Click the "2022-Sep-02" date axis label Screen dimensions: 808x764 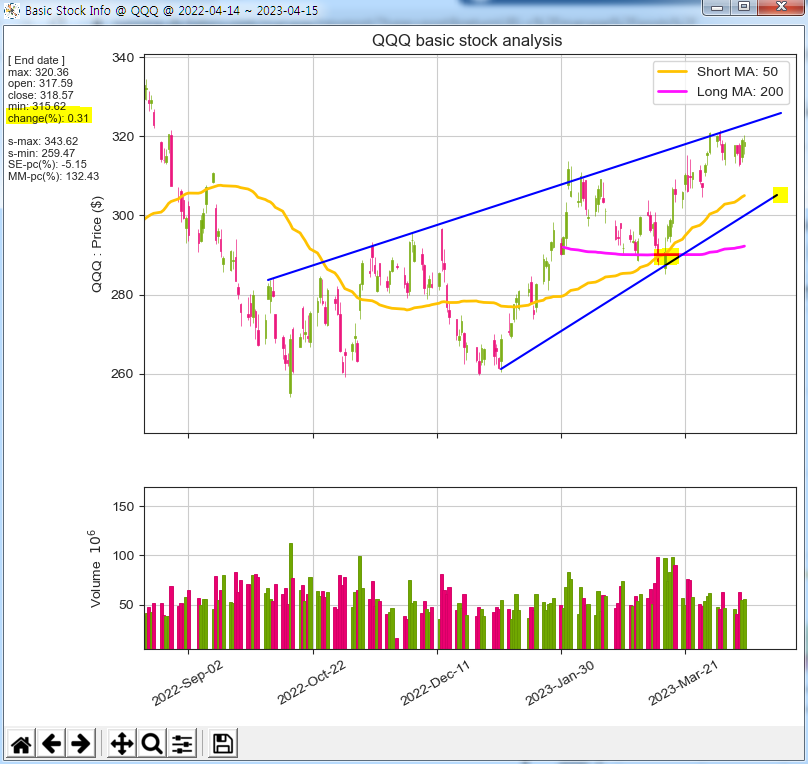coord(187,683)
